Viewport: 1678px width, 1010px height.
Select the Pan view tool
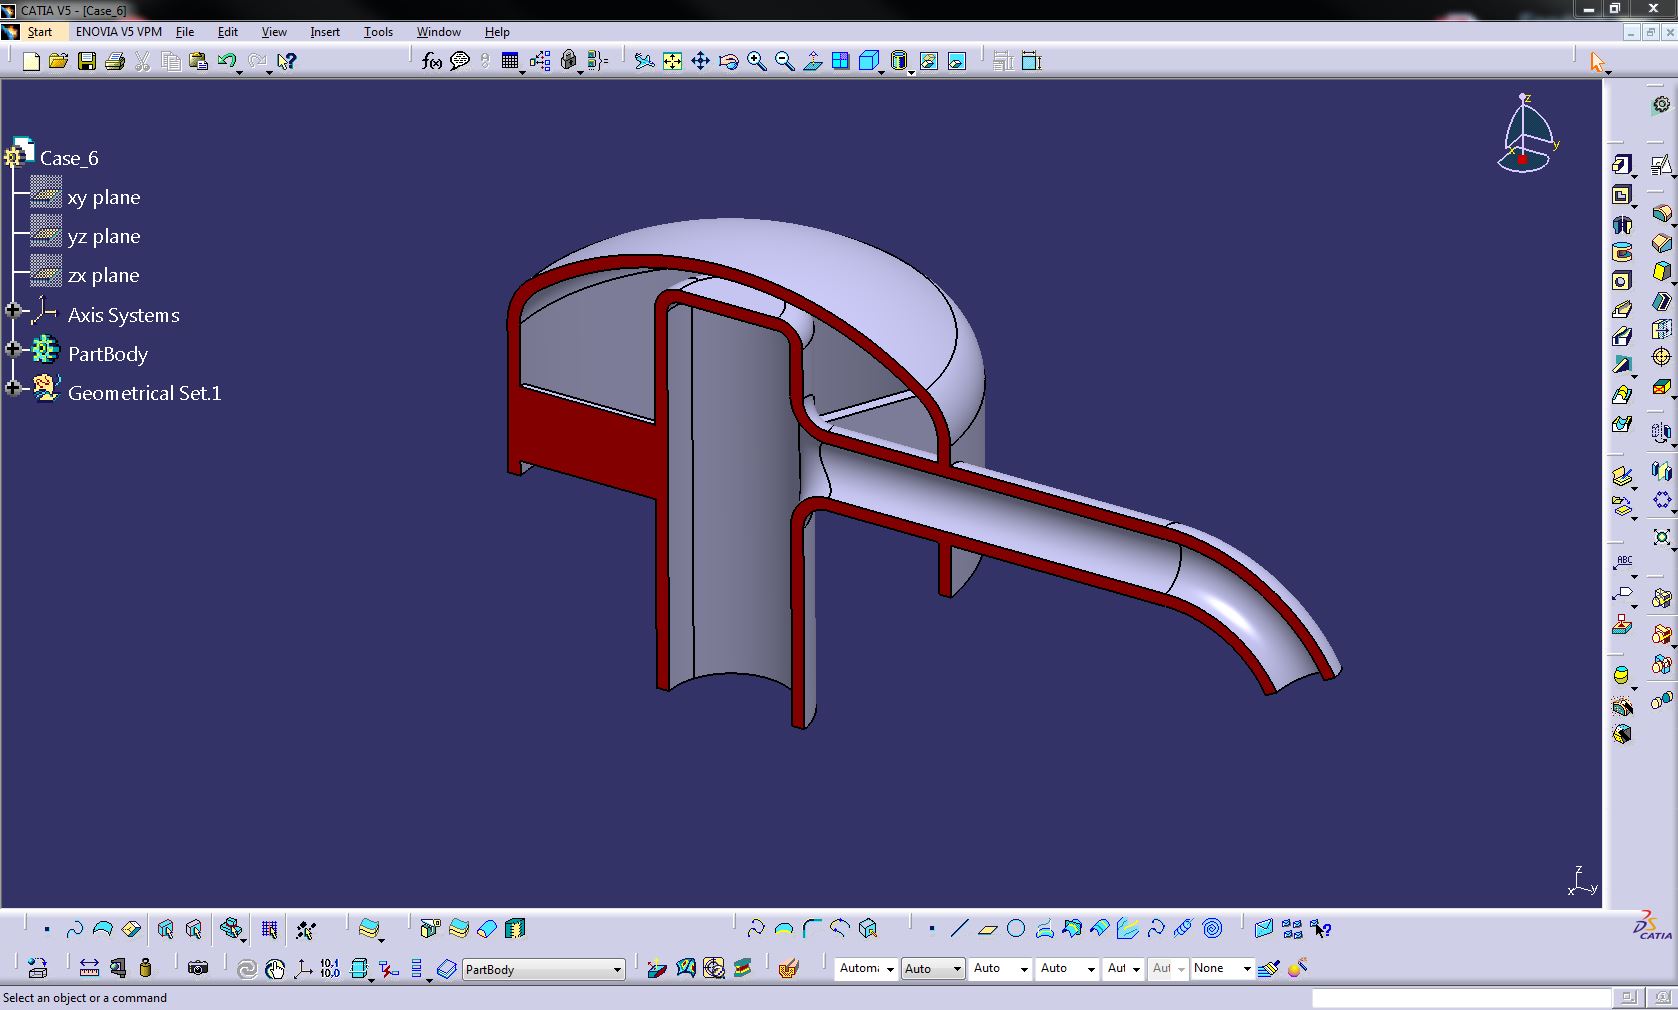pos(701,61)
